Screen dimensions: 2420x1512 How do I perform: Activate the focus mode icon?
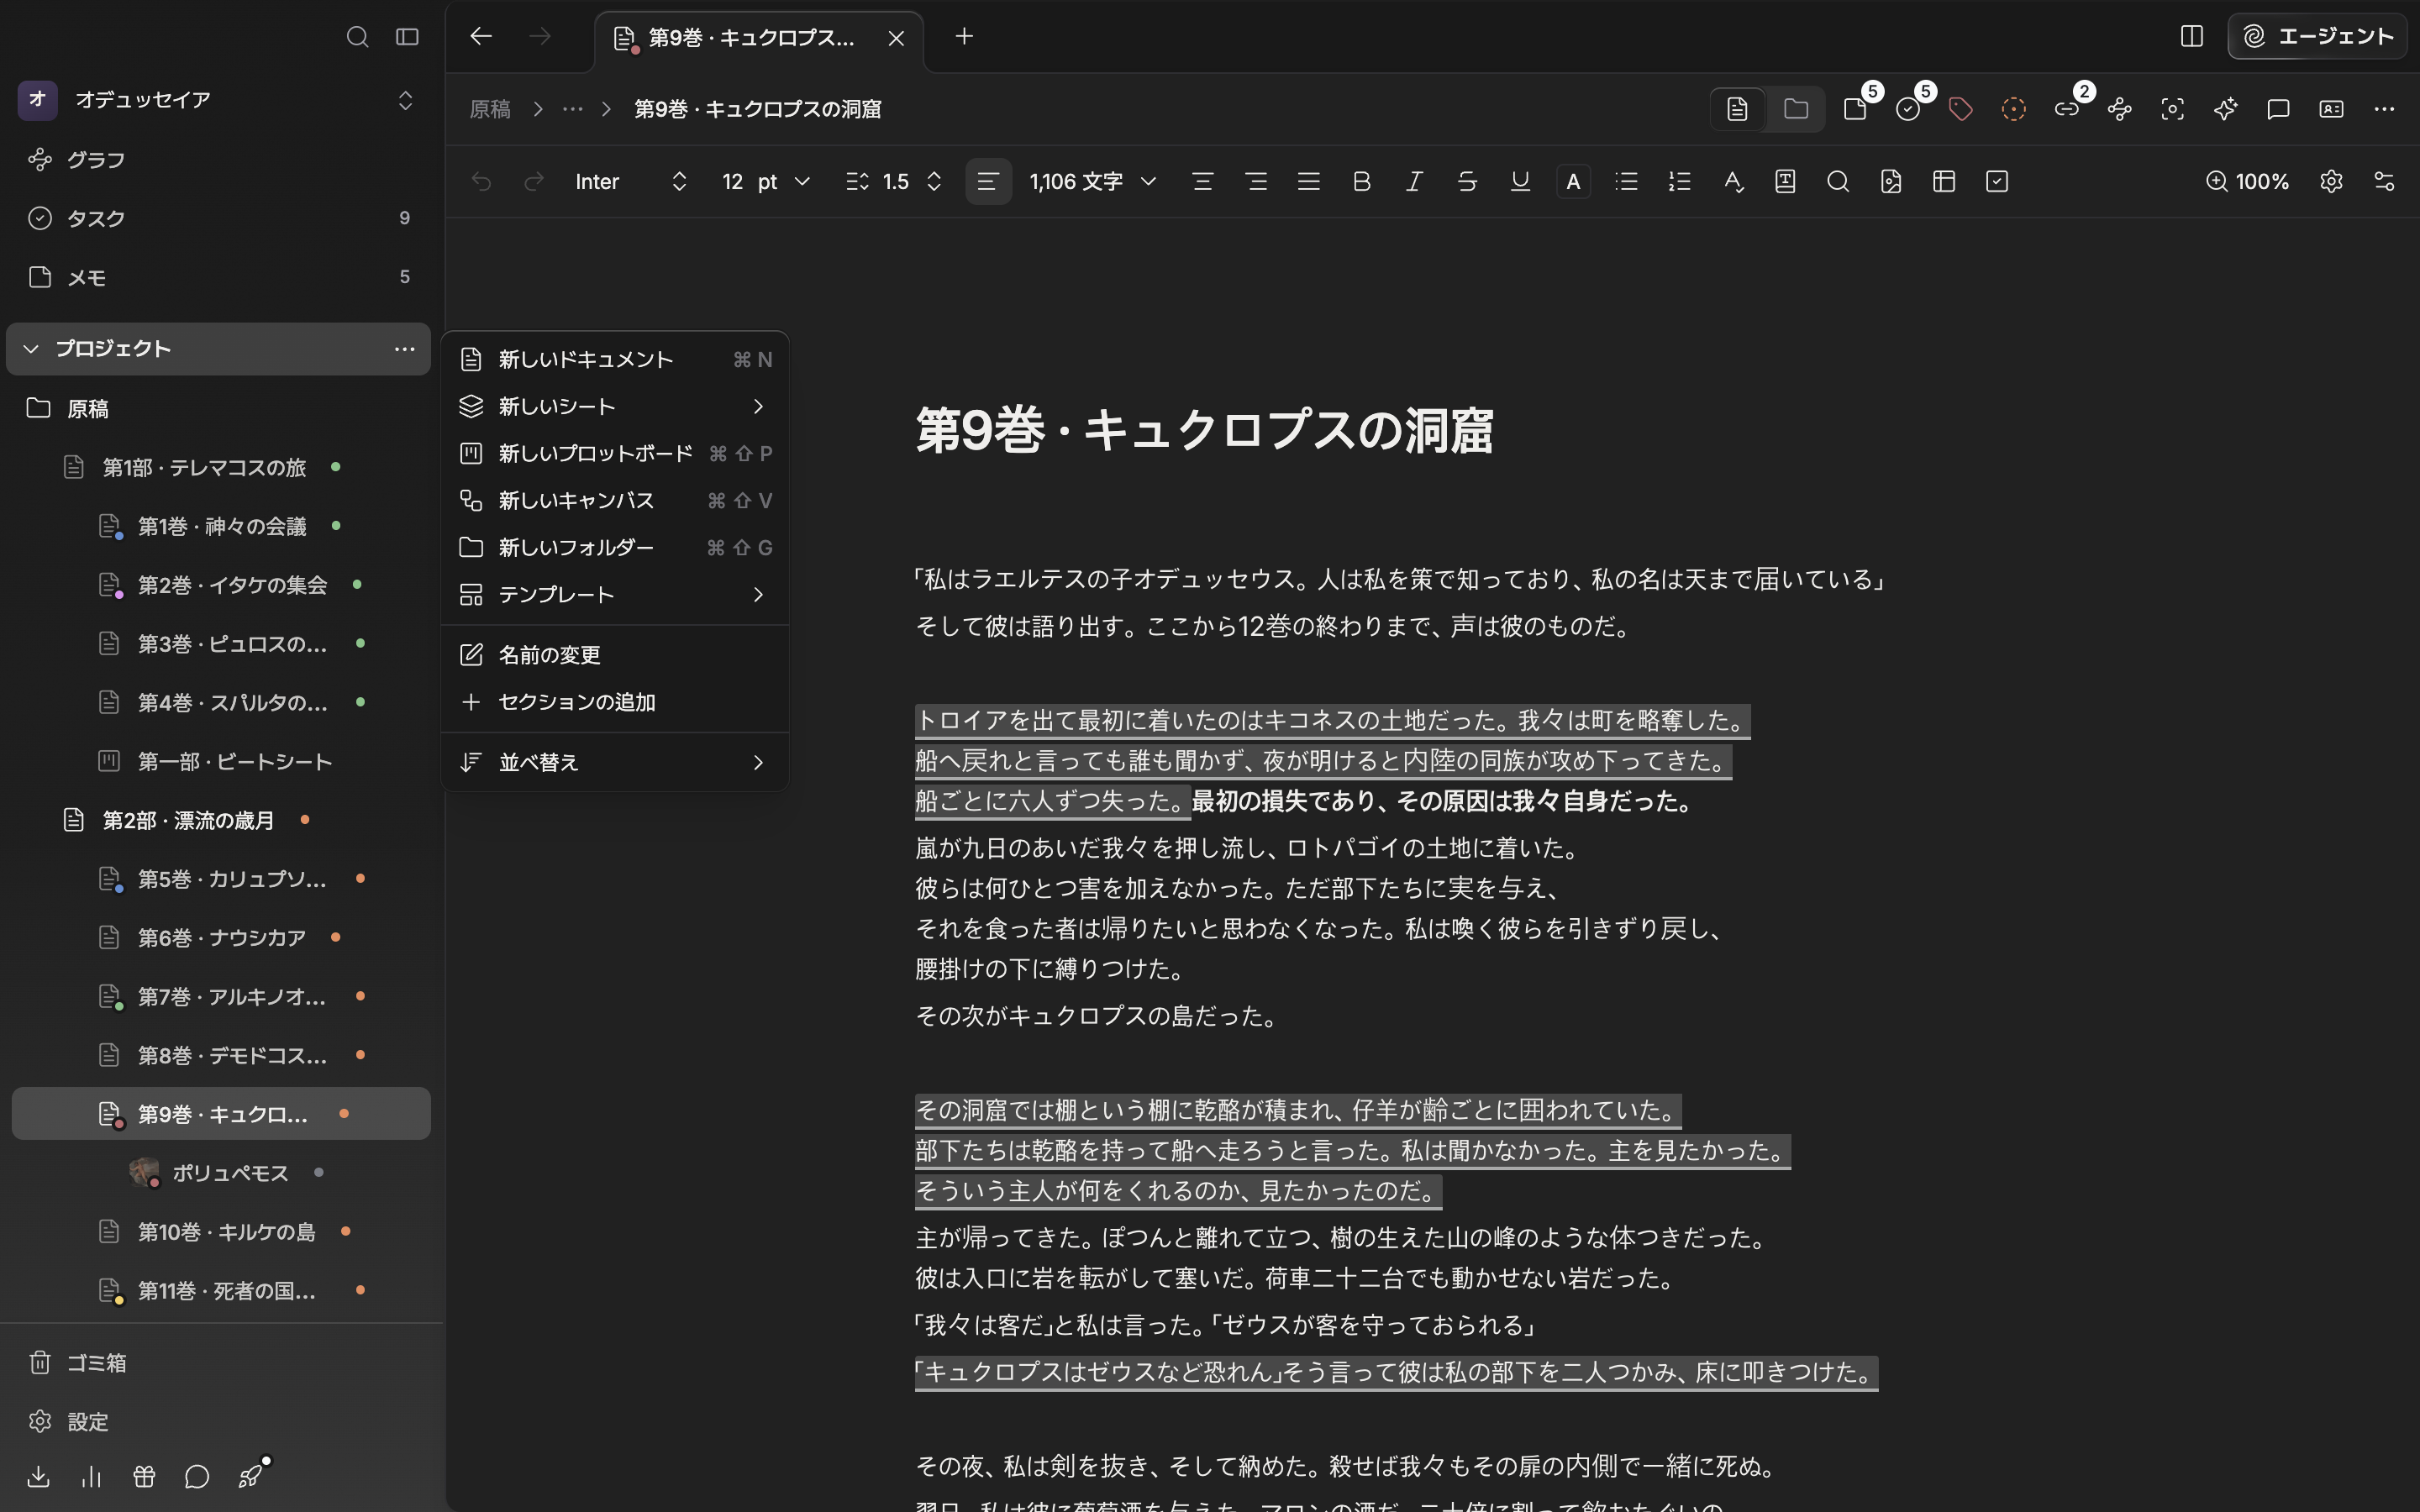point(2172,109)
